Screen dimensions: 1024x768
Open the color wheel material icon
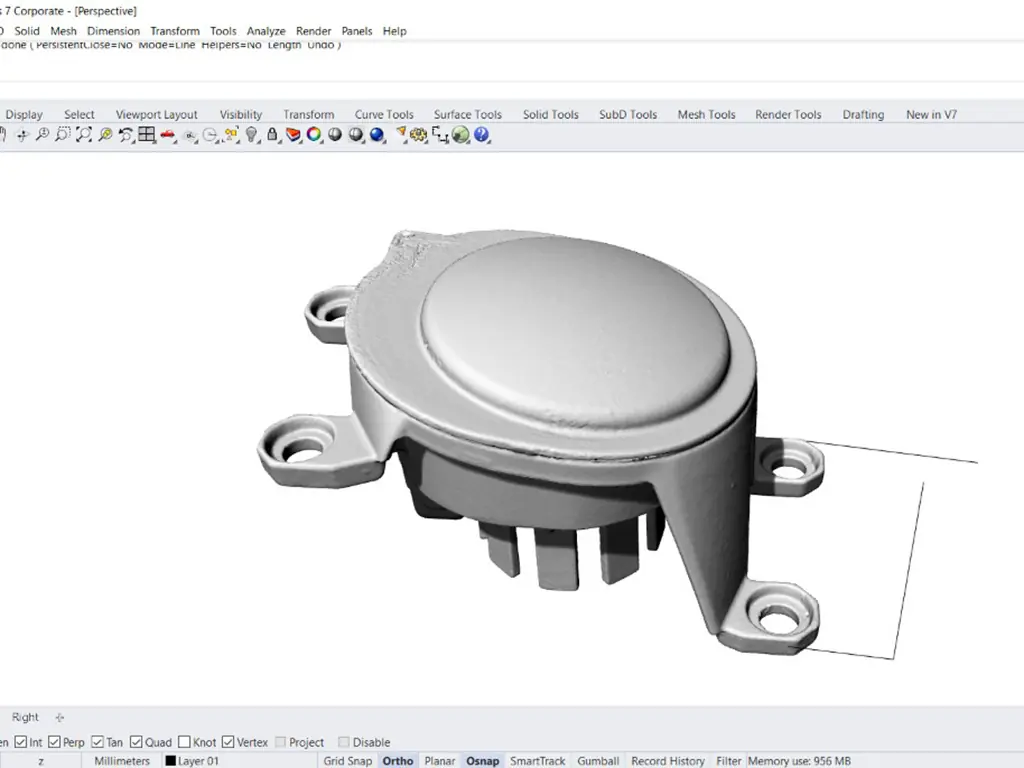(x=314, y=135)
